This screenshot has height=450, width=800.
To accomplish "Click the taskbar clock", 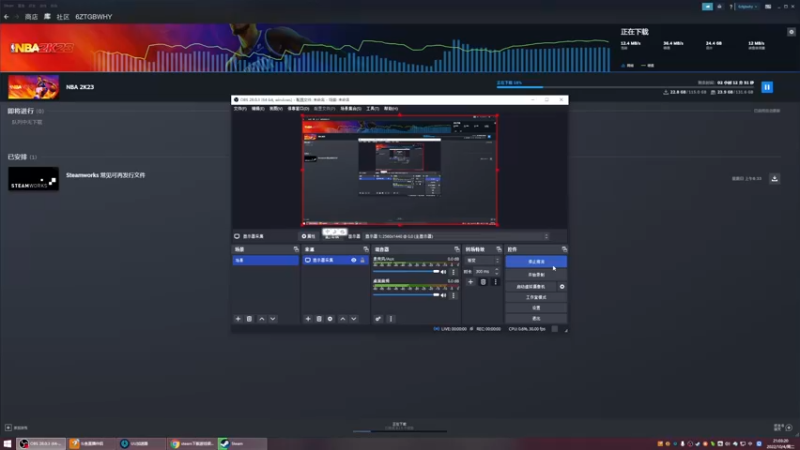I will 781,443.
